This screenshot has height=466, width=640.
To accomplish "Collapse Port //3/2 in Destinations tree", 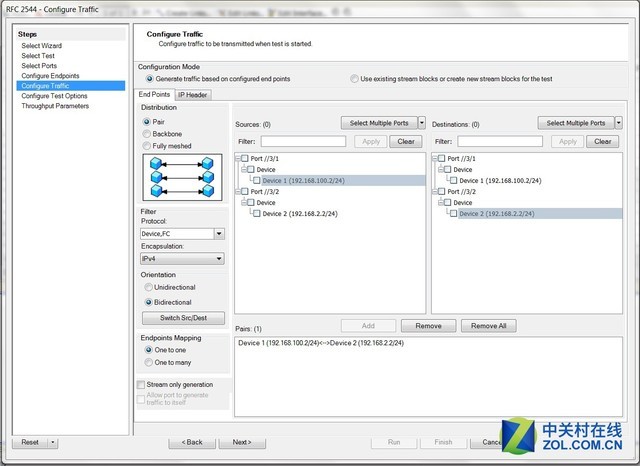I will [x=436, y=191].
